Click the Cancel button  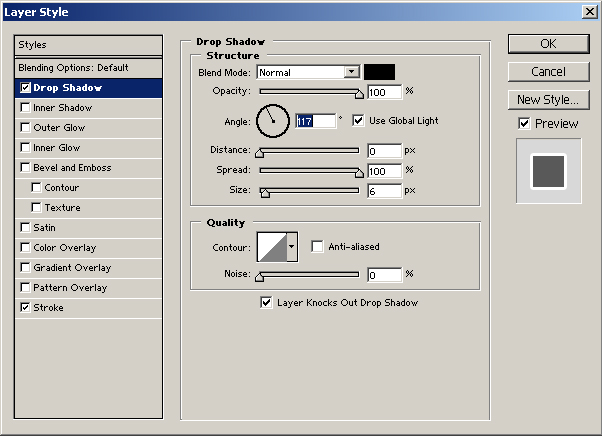(549, 72)
